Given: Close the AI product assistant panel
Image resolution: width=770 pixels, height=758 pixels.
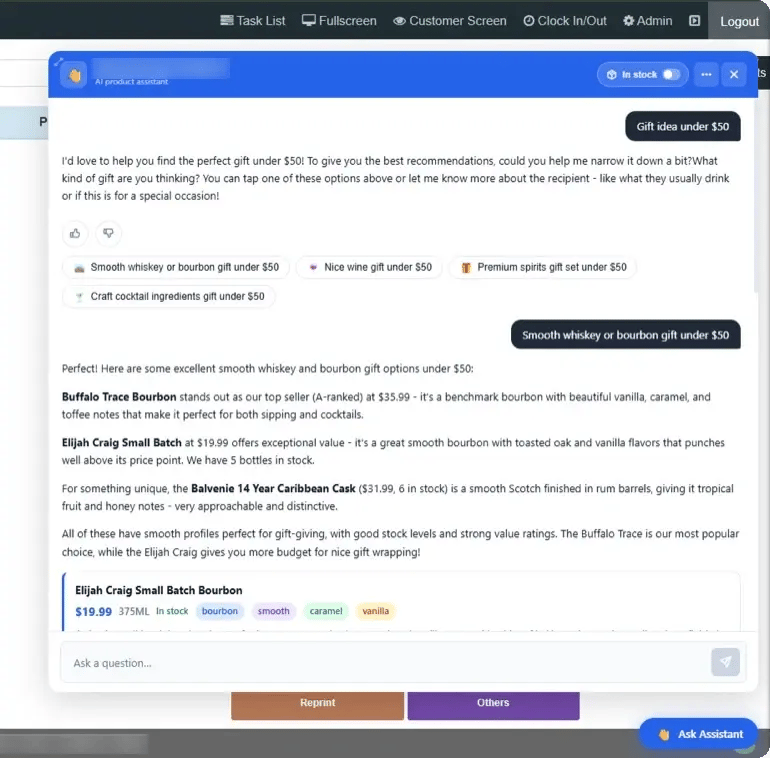Looking at the screenshot, I should pyautogui.click(x=734, y=75).
